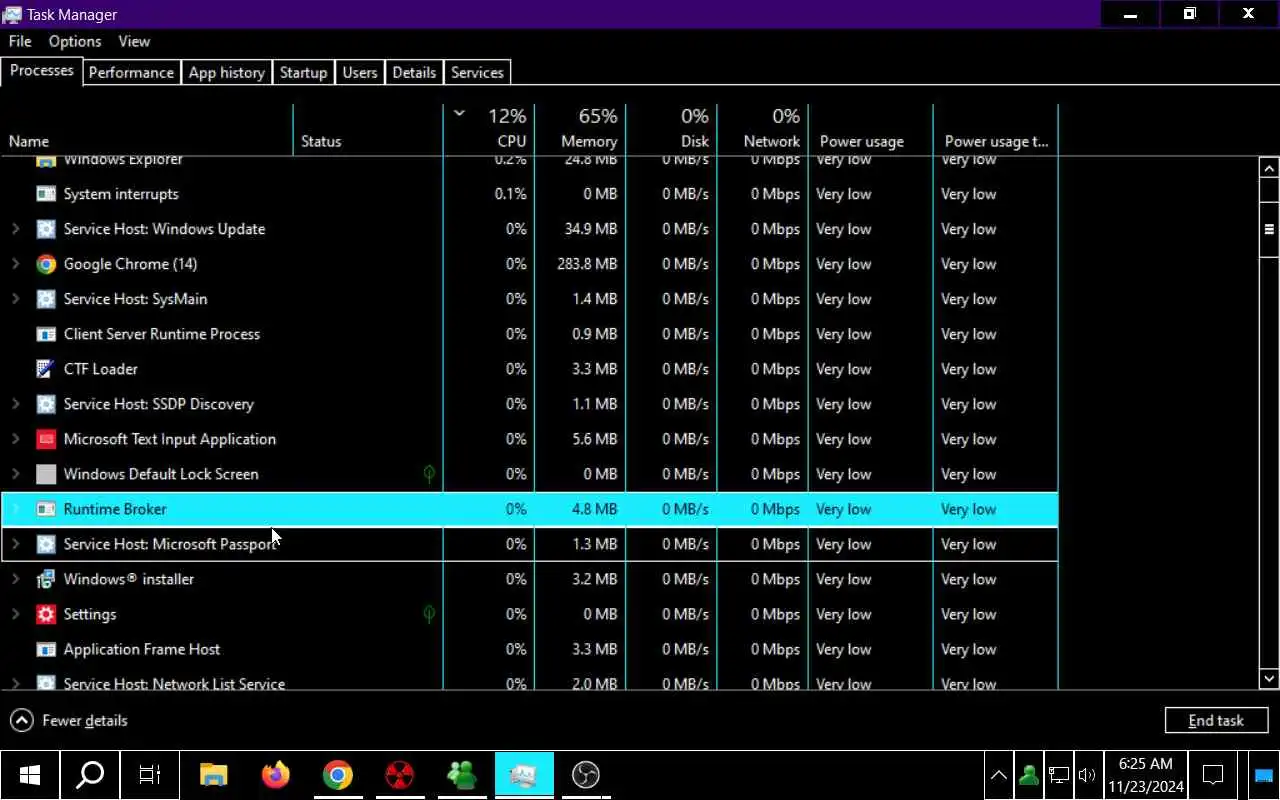Click the vertical scrollbar thumb
Viewport: 1280px width, 800px height.
click(x=1269, y=229)
